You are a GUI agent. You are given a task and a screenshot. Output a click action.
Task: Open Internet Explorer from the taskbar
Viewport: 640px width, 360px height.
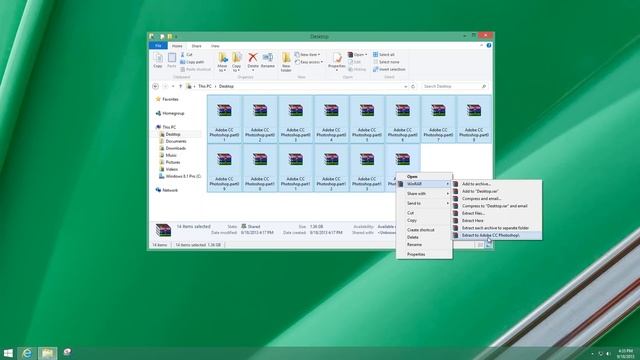(27, 353)
